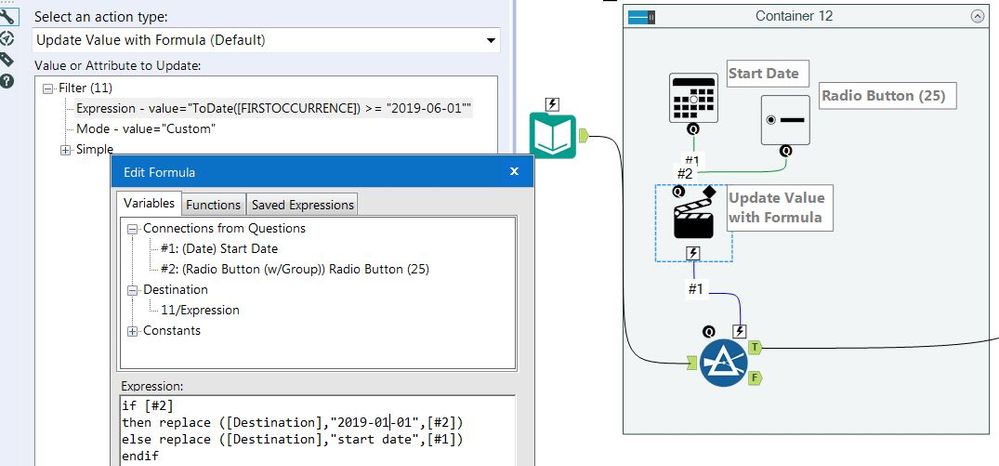This screenshot has width=999, height=466.
Task: Close the Edit Formula dialog
Action: (x=515, y=171)
